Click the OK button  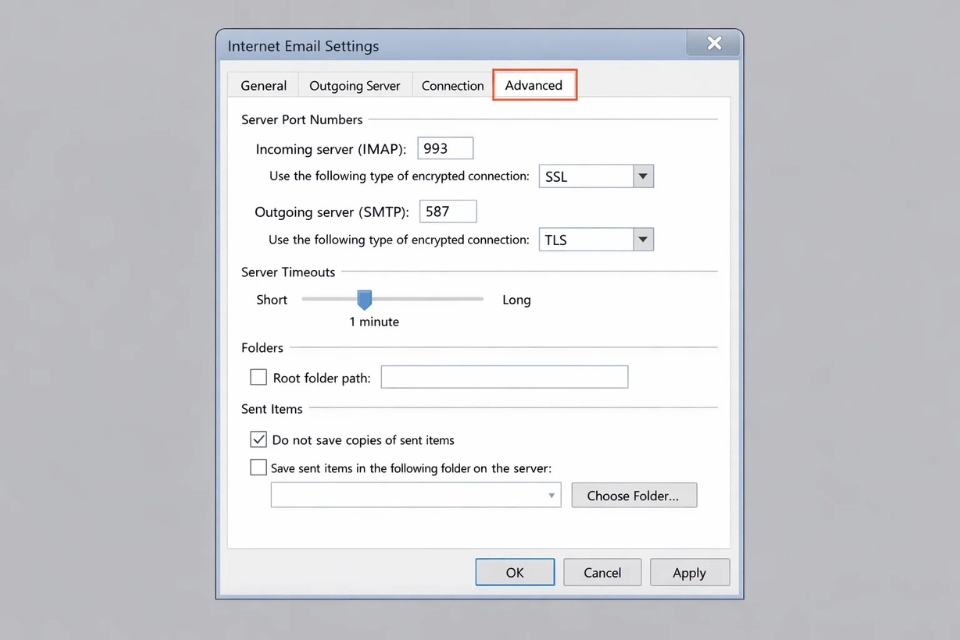[514, 572]
